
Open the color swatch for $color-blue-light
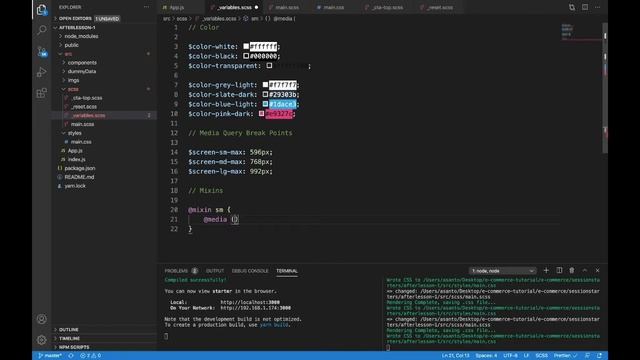(x=265, y=104)
